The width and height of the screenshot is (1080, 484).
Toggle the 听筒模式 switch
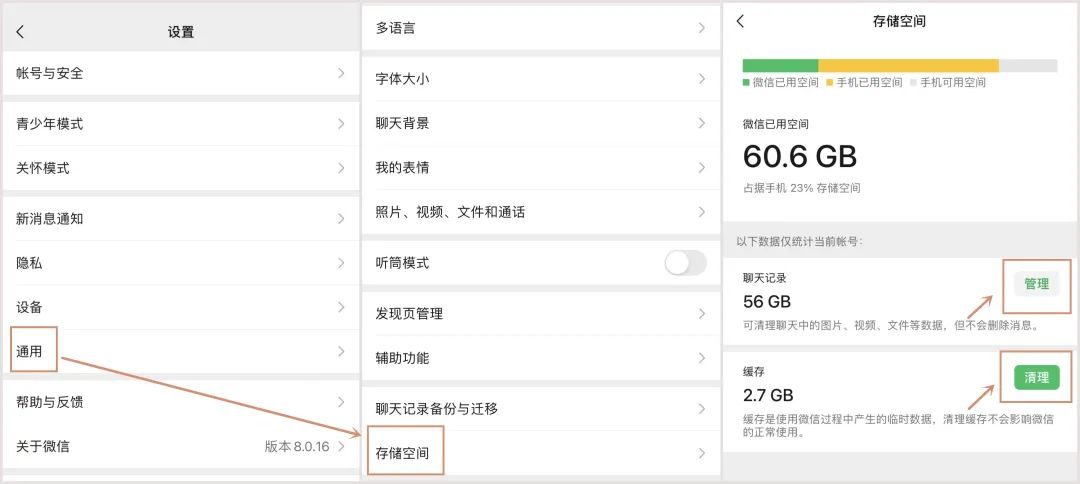[x=685, y=263]
